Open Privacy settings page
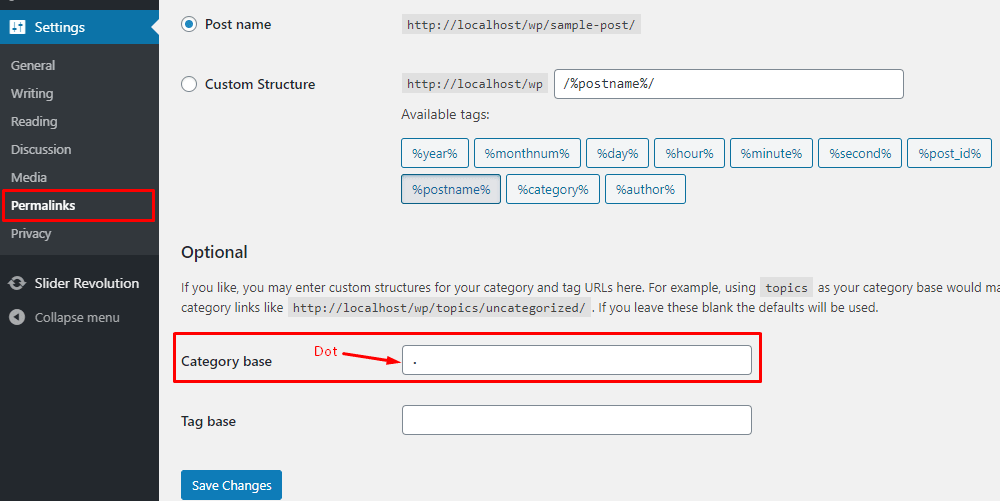1000x501 pixels. coord(31,234)
